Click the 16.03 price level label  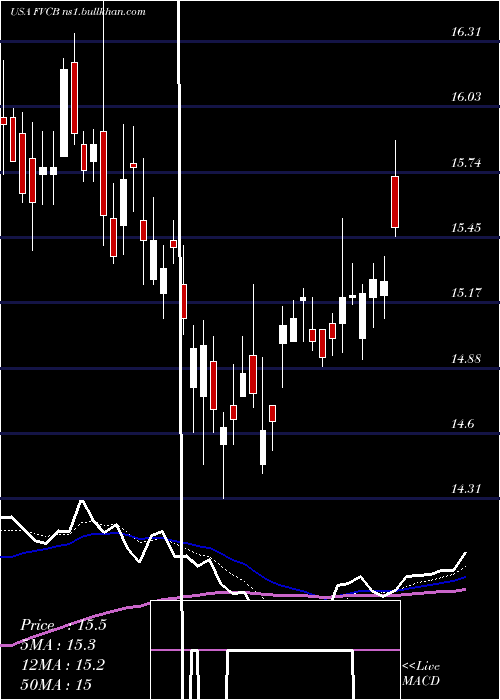(466, 96)
